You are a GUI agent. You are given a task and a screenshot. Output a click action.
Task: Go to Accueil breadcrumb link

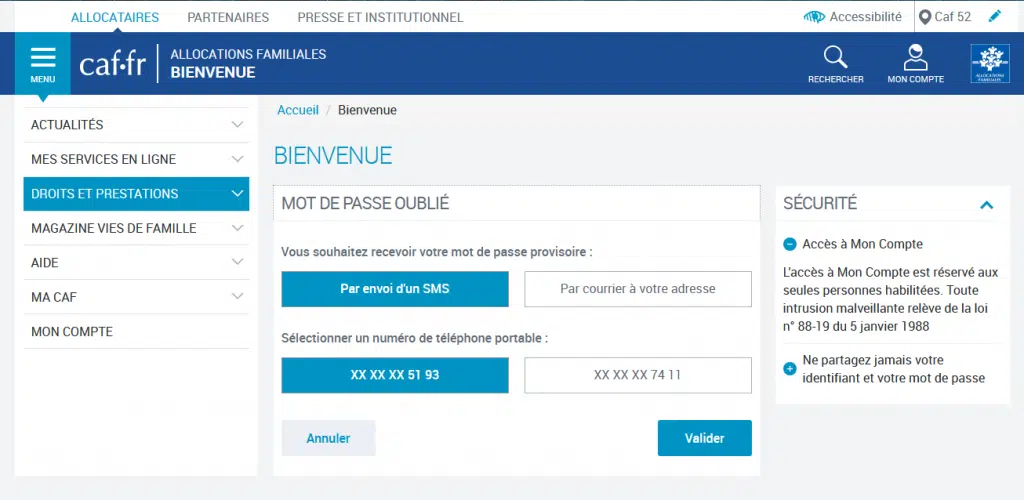(298, 110)
